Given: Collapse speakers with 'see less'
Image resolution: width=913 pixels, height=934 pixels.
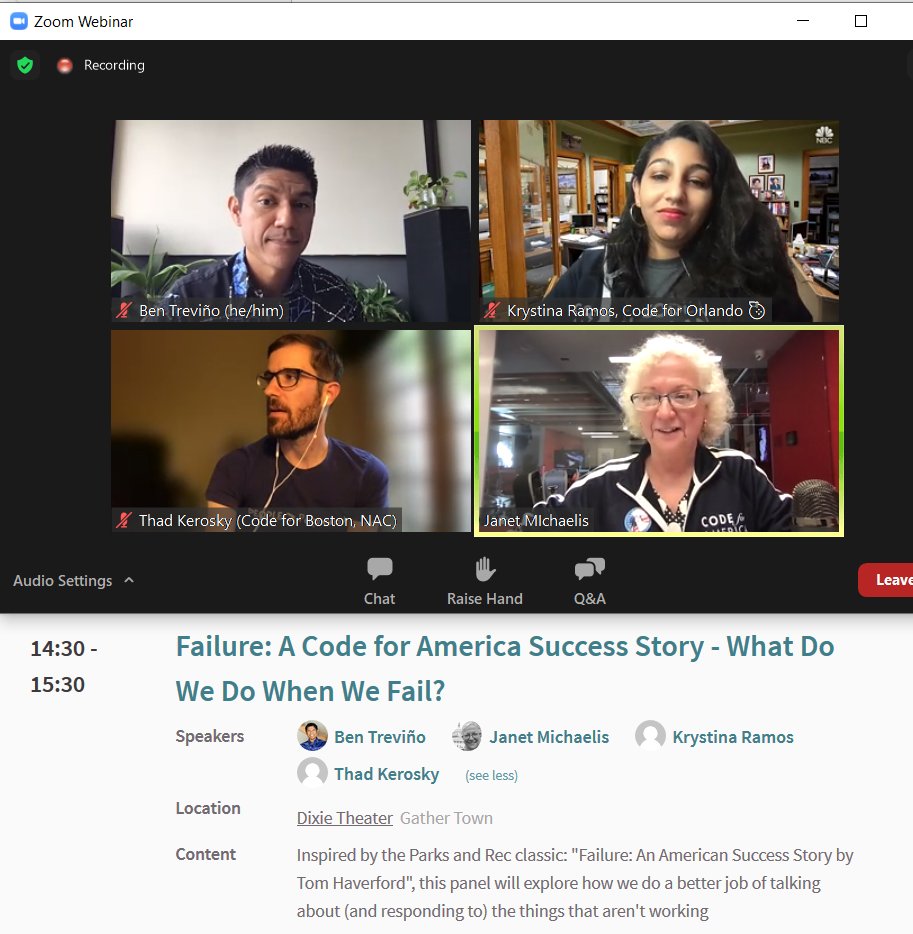Looking at the screenshot, I should click(x=491, y=776).
